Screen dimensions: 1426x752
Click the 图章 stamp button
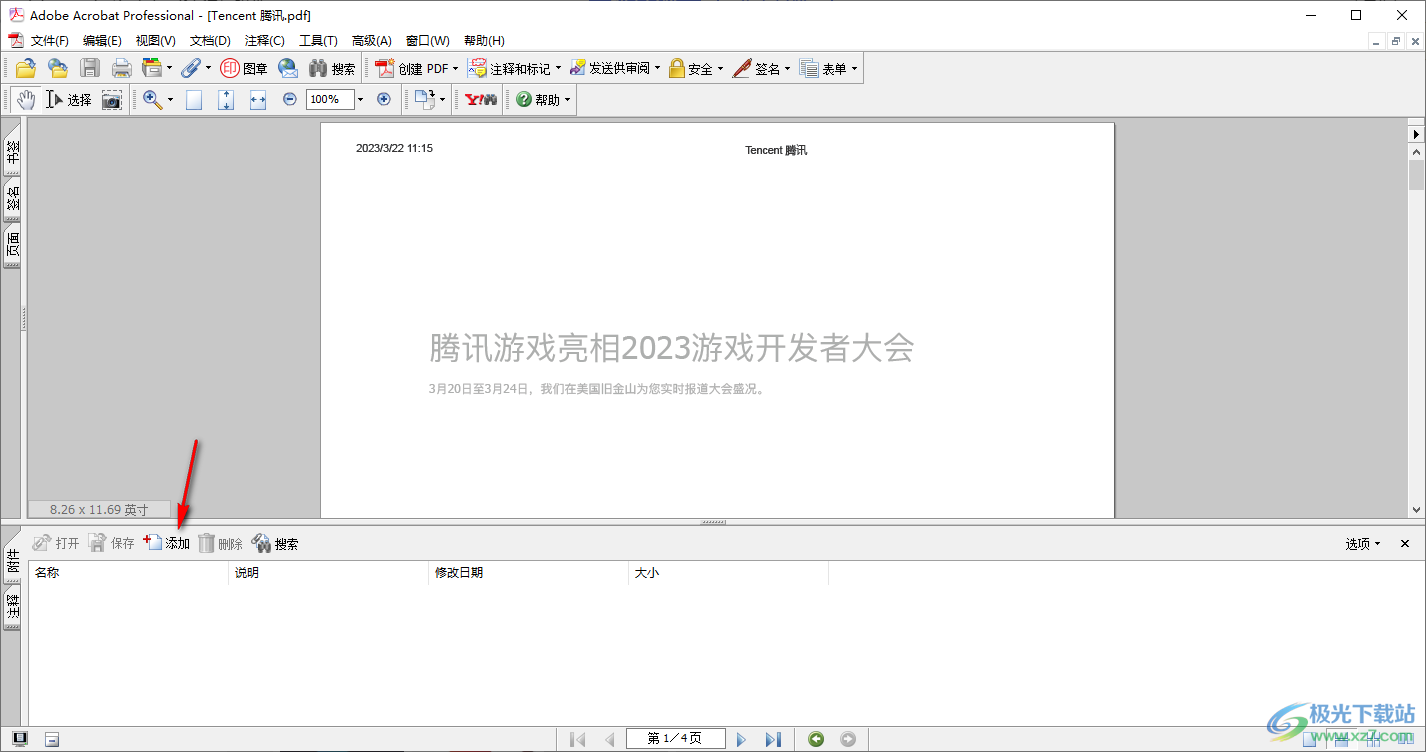coord(244,68)
